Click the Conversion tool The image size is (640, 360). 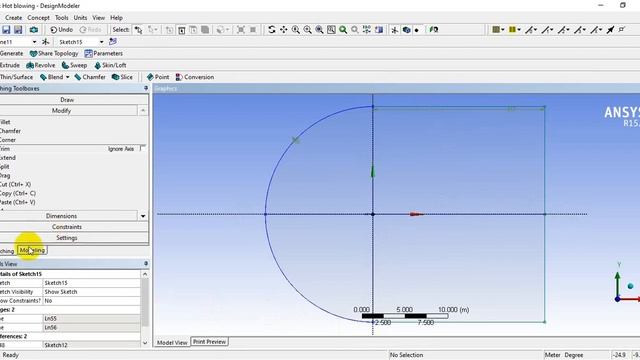(x=194, y=77)
